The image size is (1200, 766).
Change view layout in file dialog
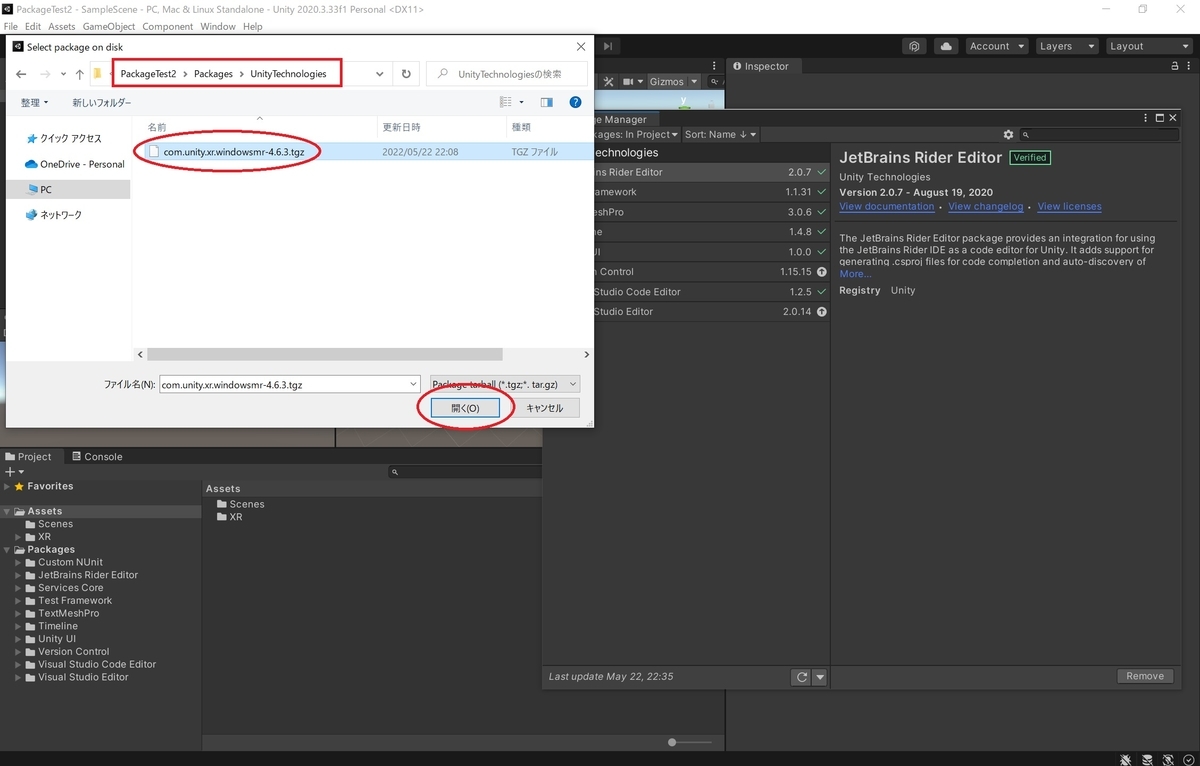(506, 102)
